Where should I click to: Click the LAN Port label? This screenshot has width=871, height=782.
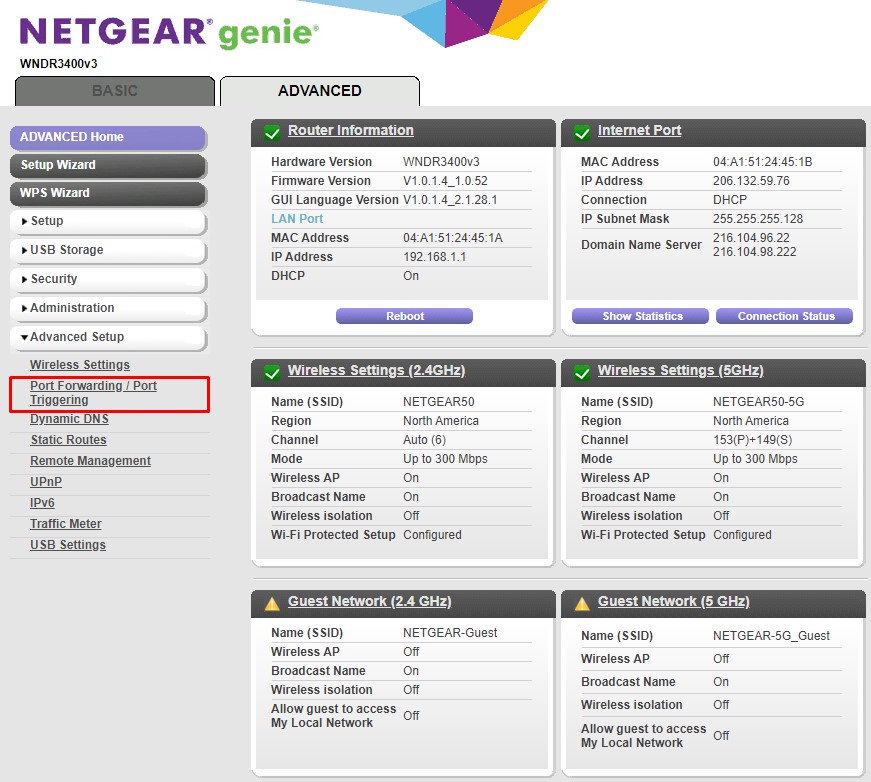[297, 219]
